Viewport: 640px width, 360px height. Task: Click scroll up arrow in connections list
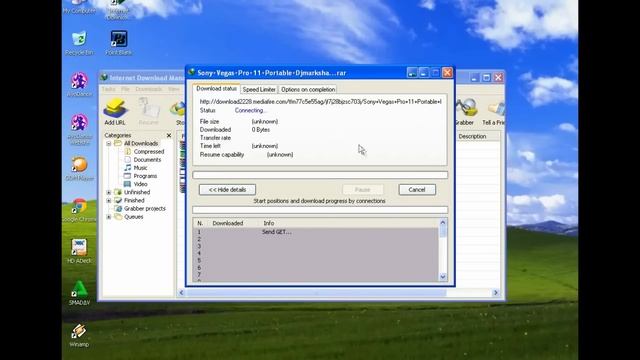443,223
